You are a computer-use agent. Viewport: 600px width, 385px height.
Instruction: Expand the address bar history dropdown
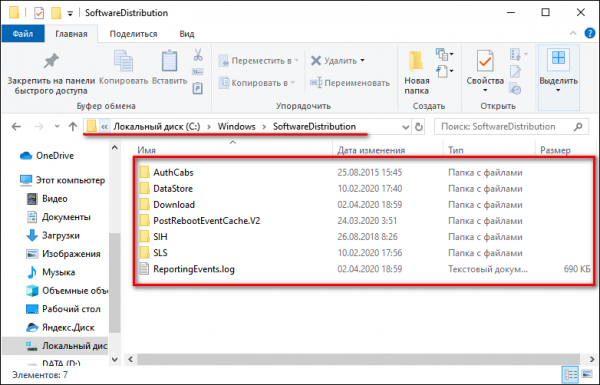point(406,127)
